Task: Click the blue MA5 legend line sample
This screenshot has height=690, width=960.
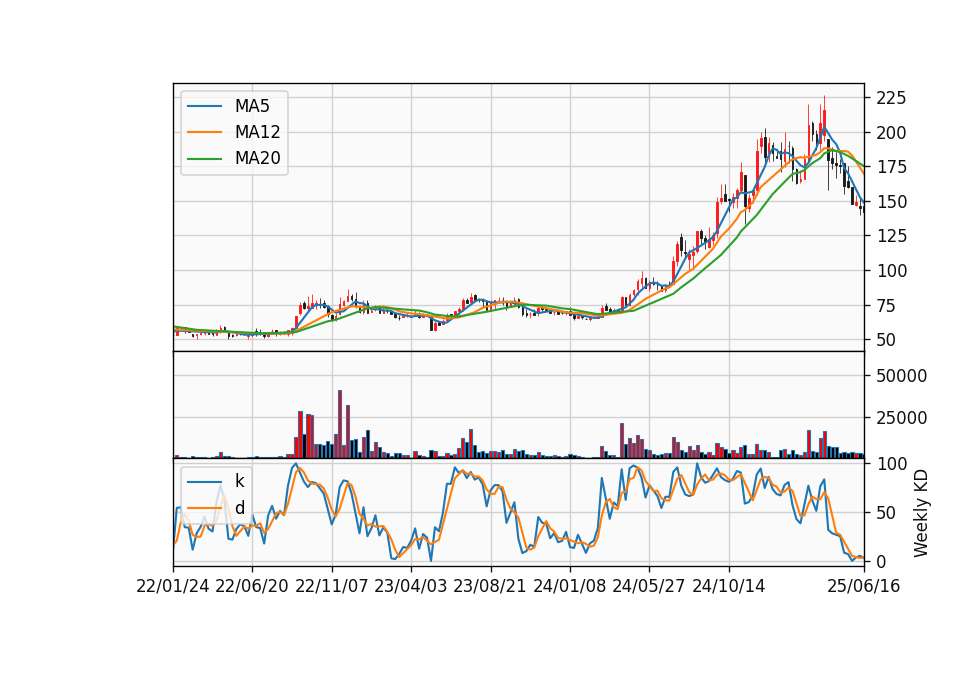Action: coord(204,107)
